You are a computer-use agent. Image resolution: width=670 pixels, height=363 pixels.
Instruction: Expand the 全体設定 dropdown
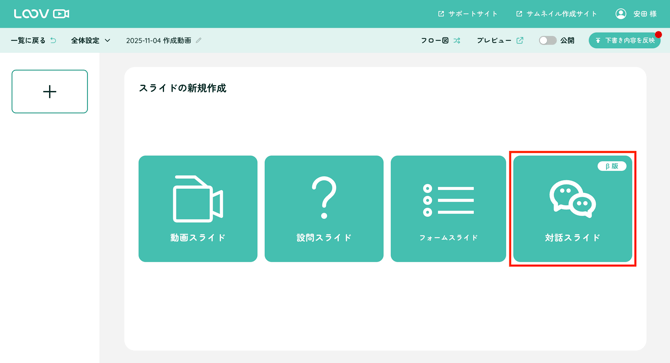pos(91,41)
